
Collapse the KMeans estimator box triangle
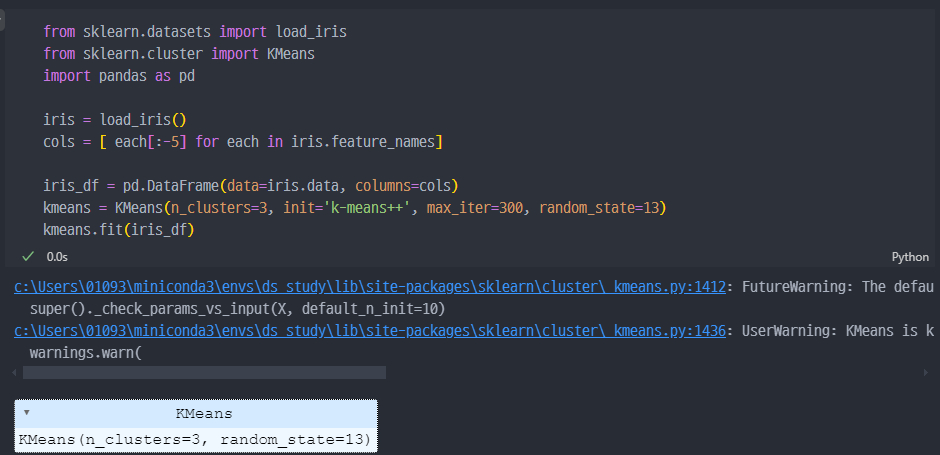[x=26, y=412]
